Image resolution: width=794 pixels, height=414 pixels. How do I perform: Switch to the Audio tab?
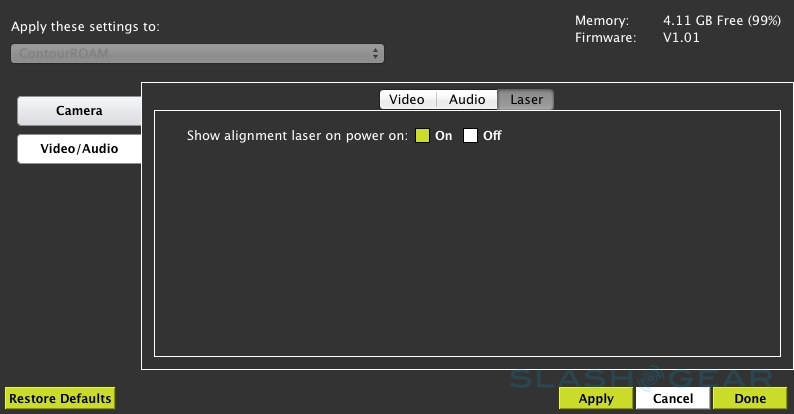point(467,99)
